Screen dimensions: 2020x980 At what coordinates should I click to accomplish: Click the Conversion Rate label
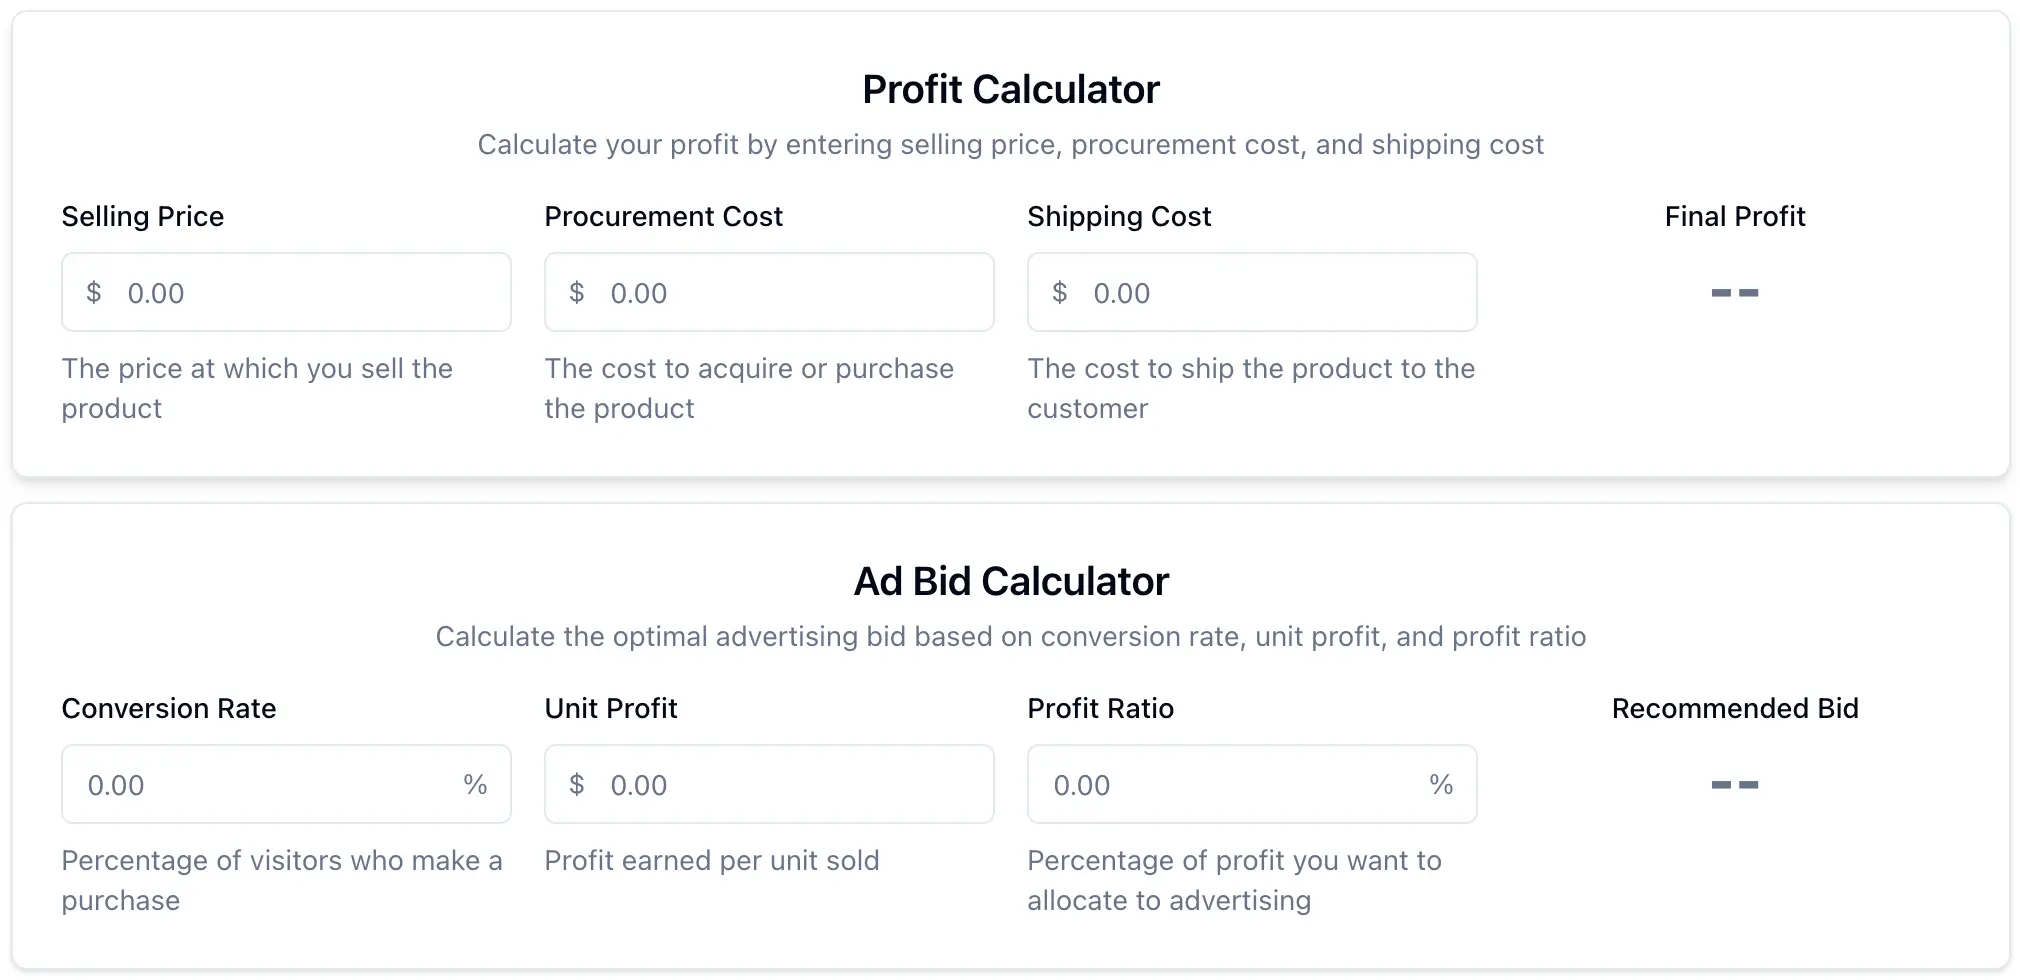point(169,708)
